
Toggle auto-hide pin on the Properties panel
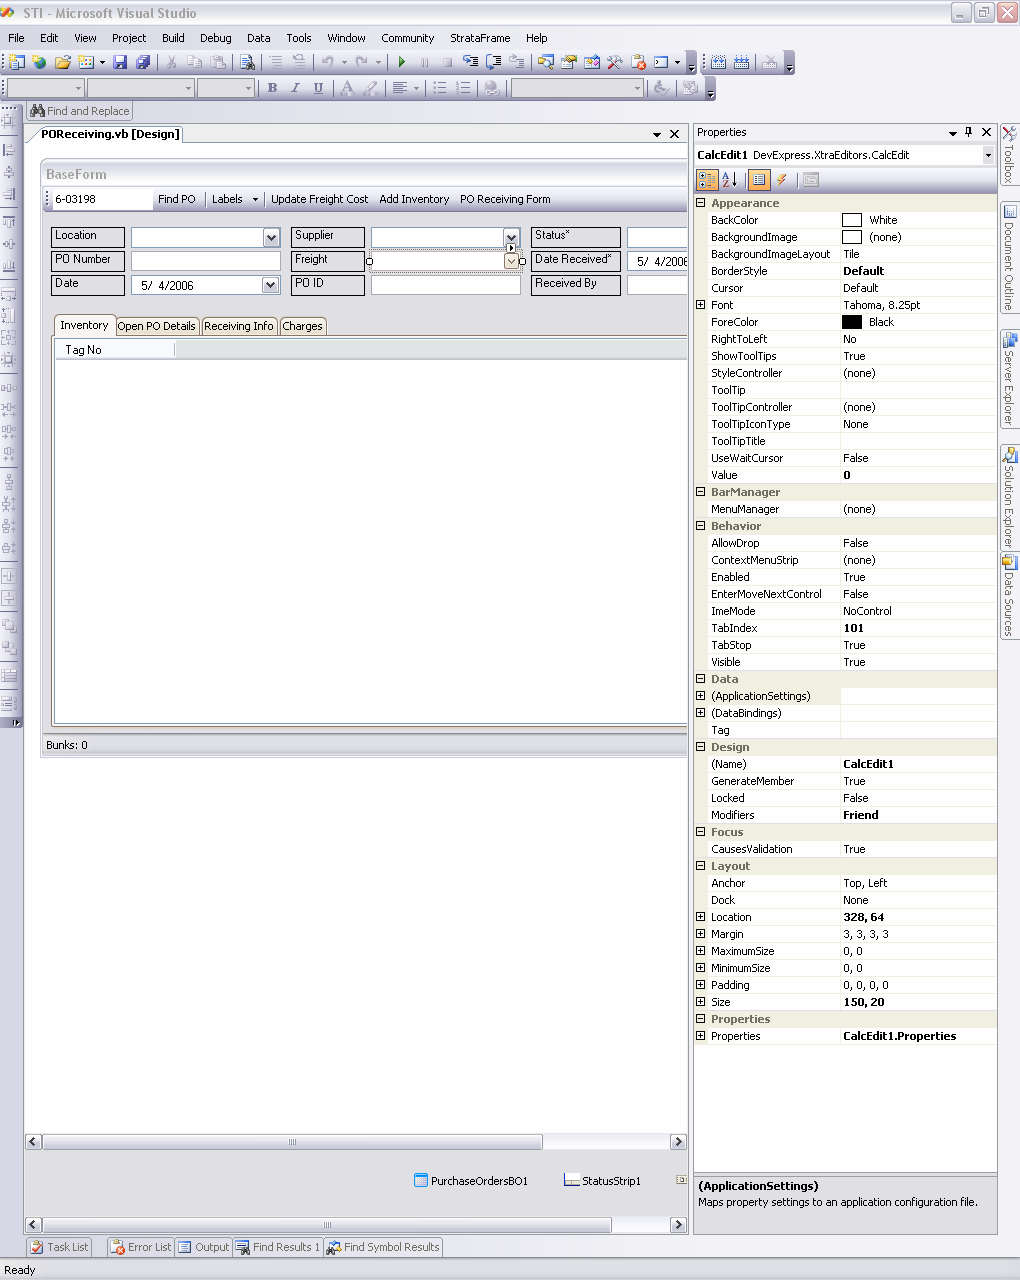pos(968,132)
